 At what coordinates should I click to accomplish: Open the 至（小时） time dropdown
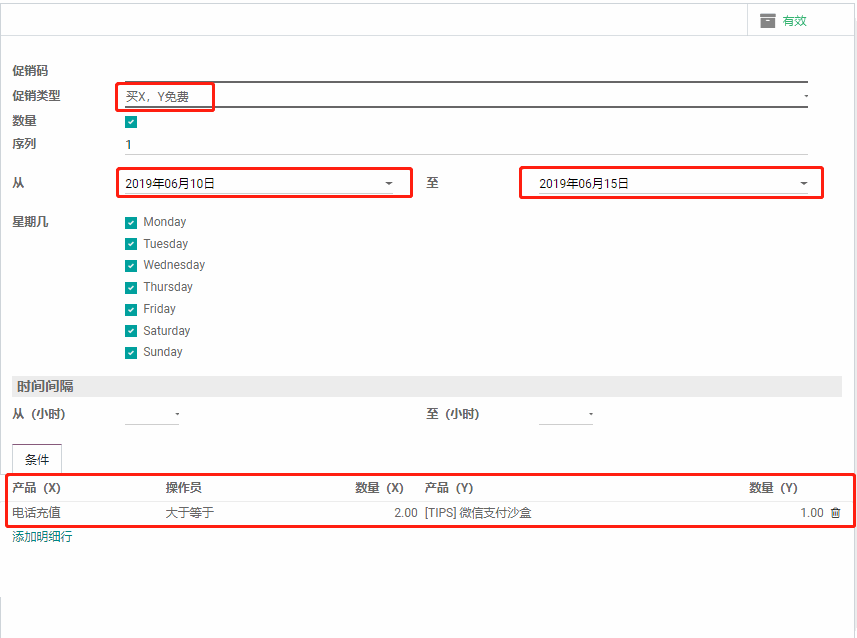pyautogui.click(x=566, y=414)
